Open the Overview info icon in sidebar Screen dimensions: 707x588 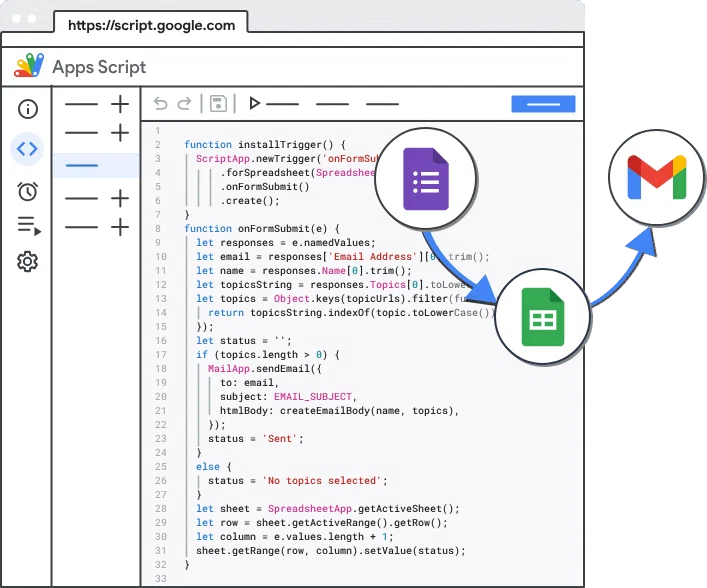pos(28,109)
